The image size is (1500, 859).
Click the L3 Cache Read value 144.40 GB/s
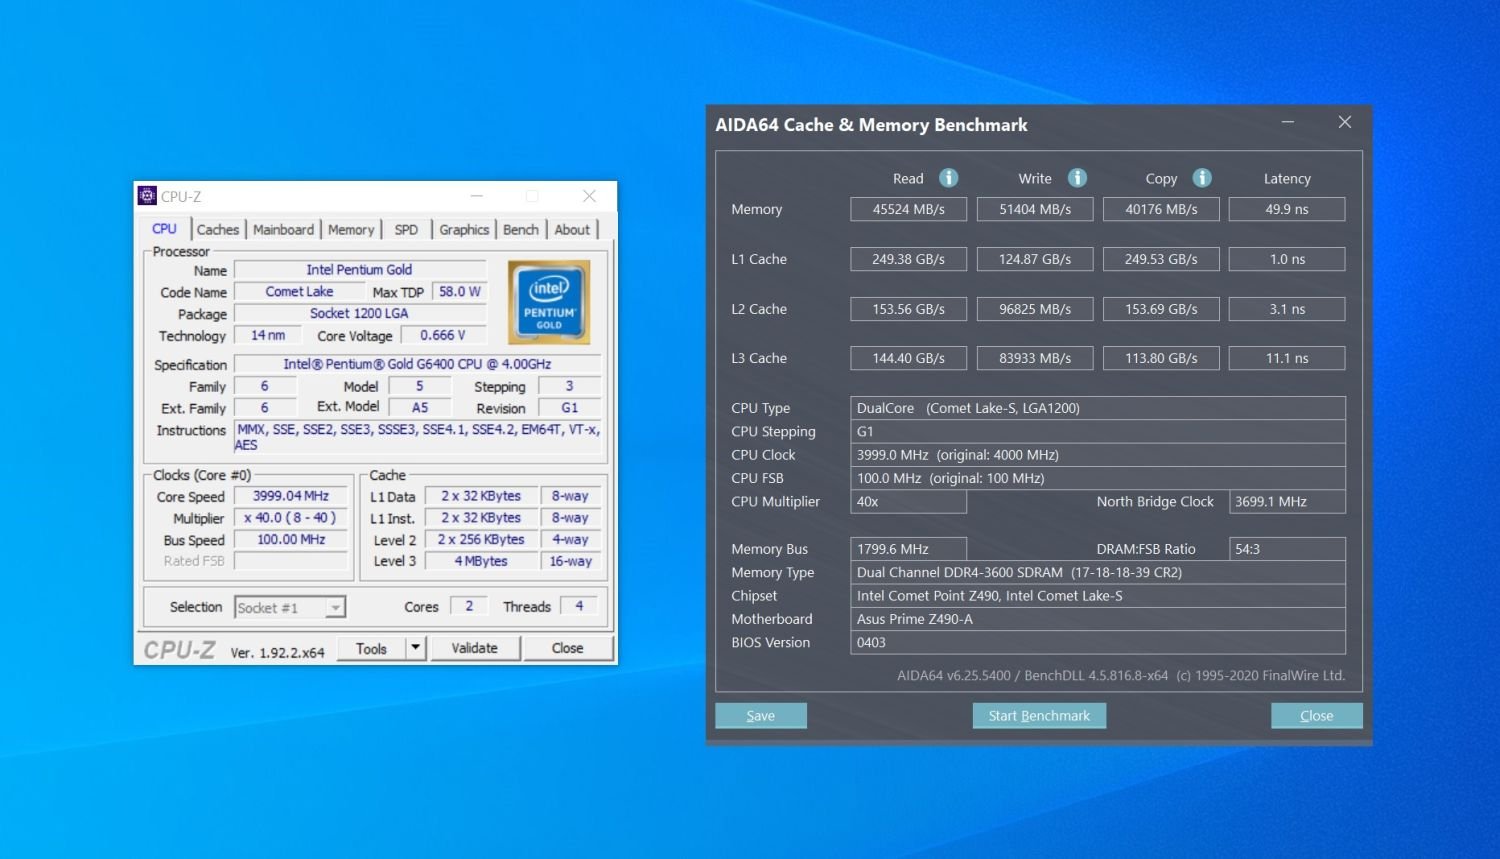click(x=908, y=358)
